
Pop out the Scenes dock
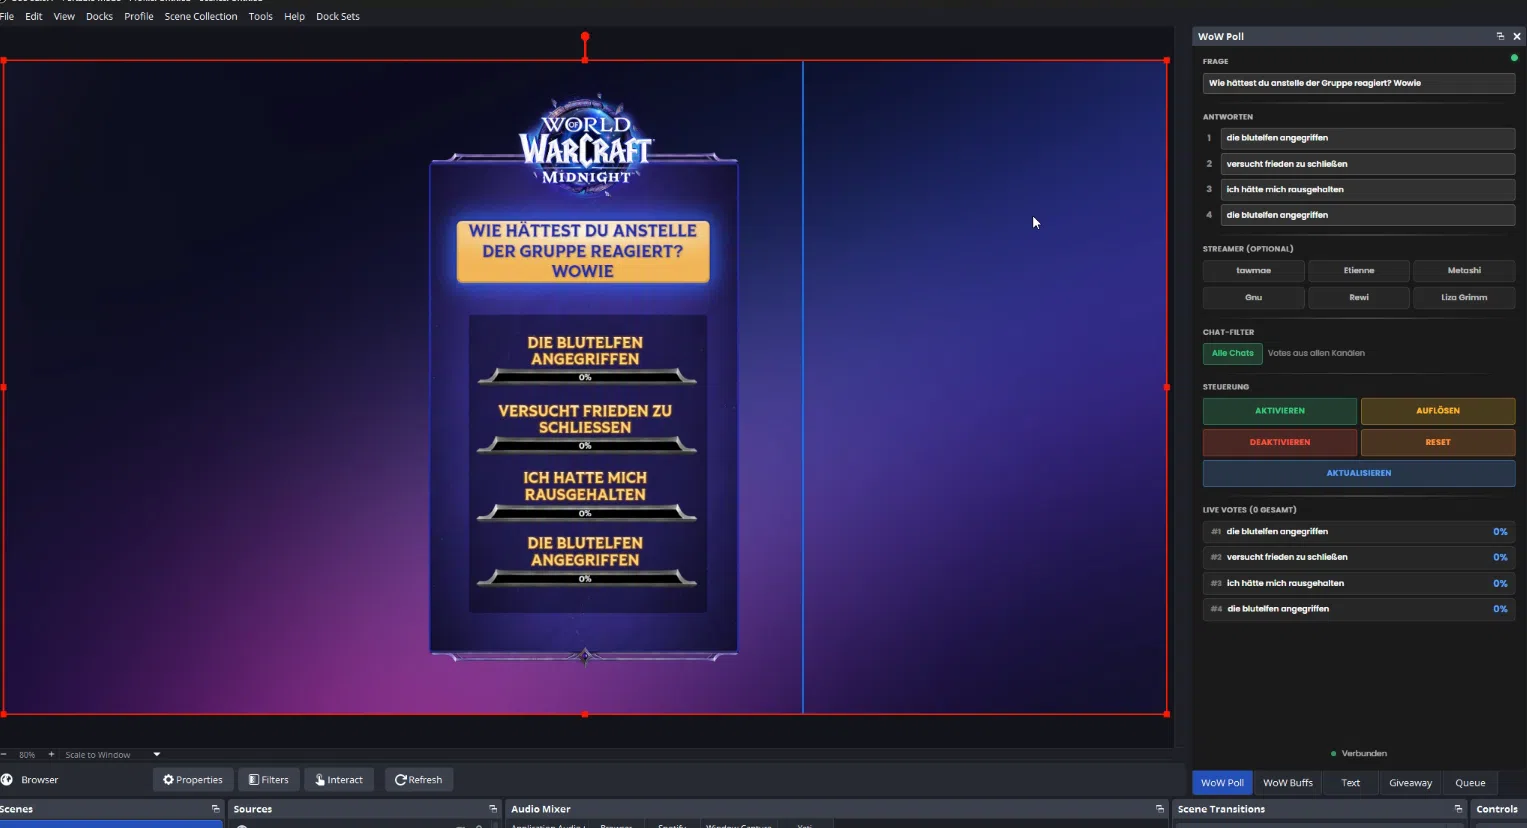click(x=215, y=809)
